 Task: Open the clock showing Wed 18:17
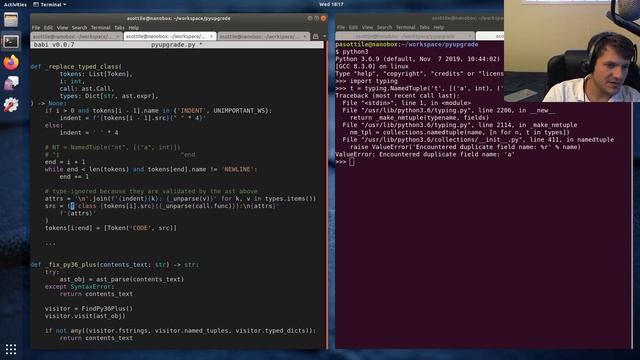(x=331, y=4)
